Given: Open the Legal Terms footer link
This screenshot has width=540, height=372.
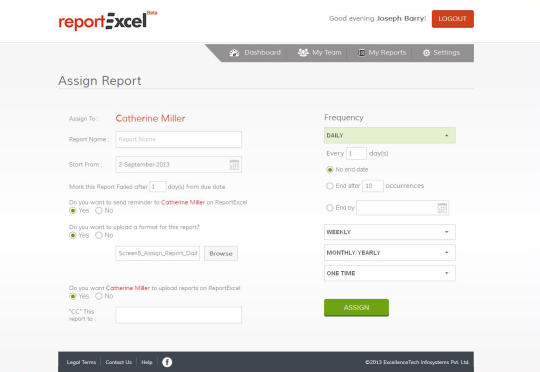Looking at the screenshot, I should pos(81,362).
